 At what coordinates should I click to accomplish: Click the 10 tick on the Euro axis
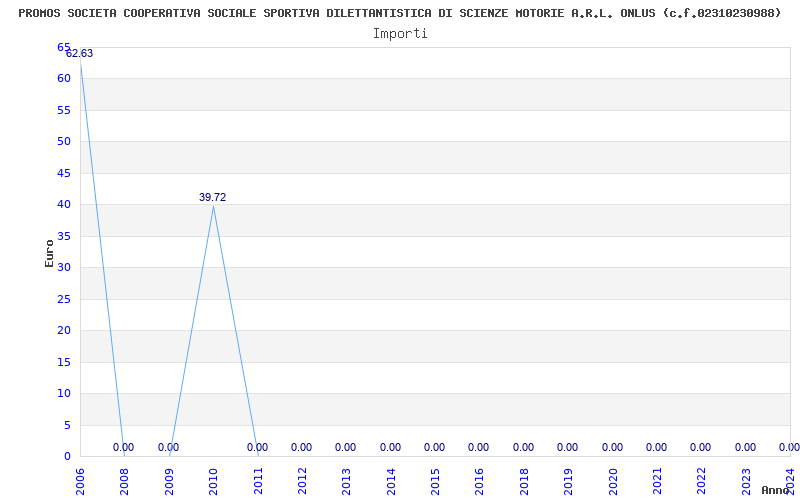tap(64, 393)
